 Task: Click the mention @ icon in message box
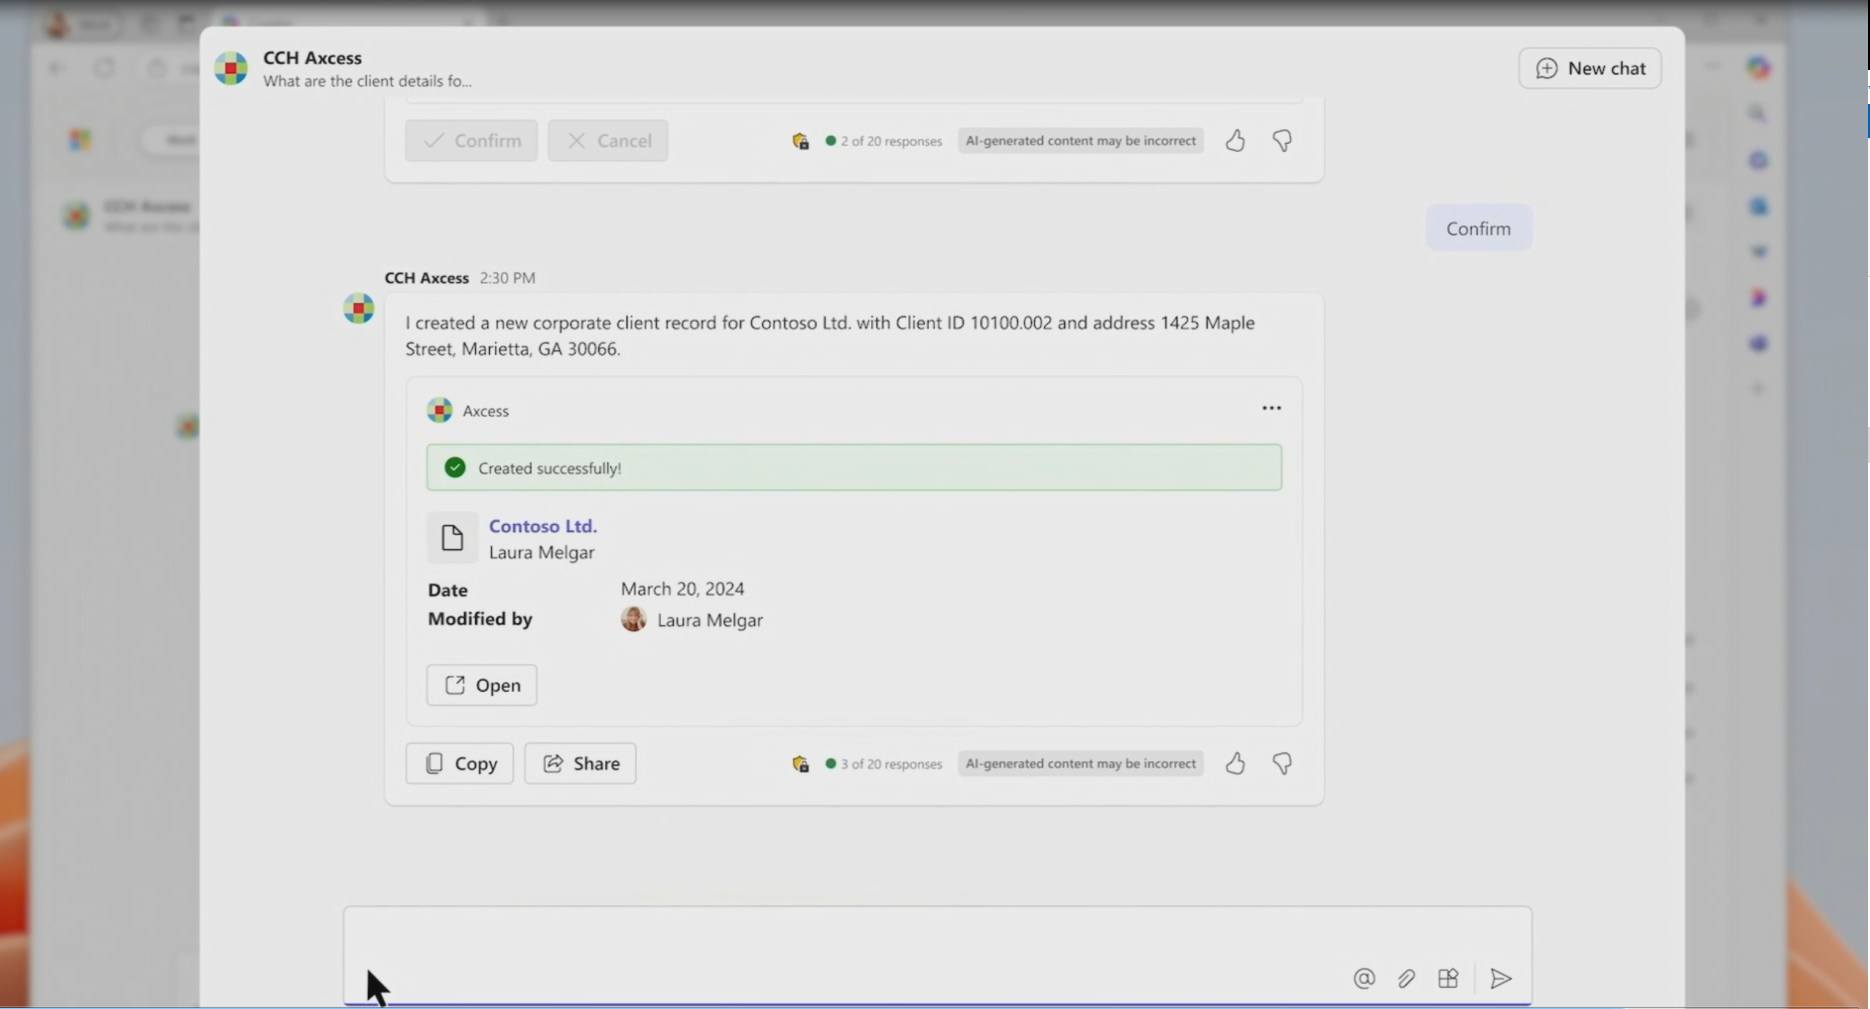1364,979
